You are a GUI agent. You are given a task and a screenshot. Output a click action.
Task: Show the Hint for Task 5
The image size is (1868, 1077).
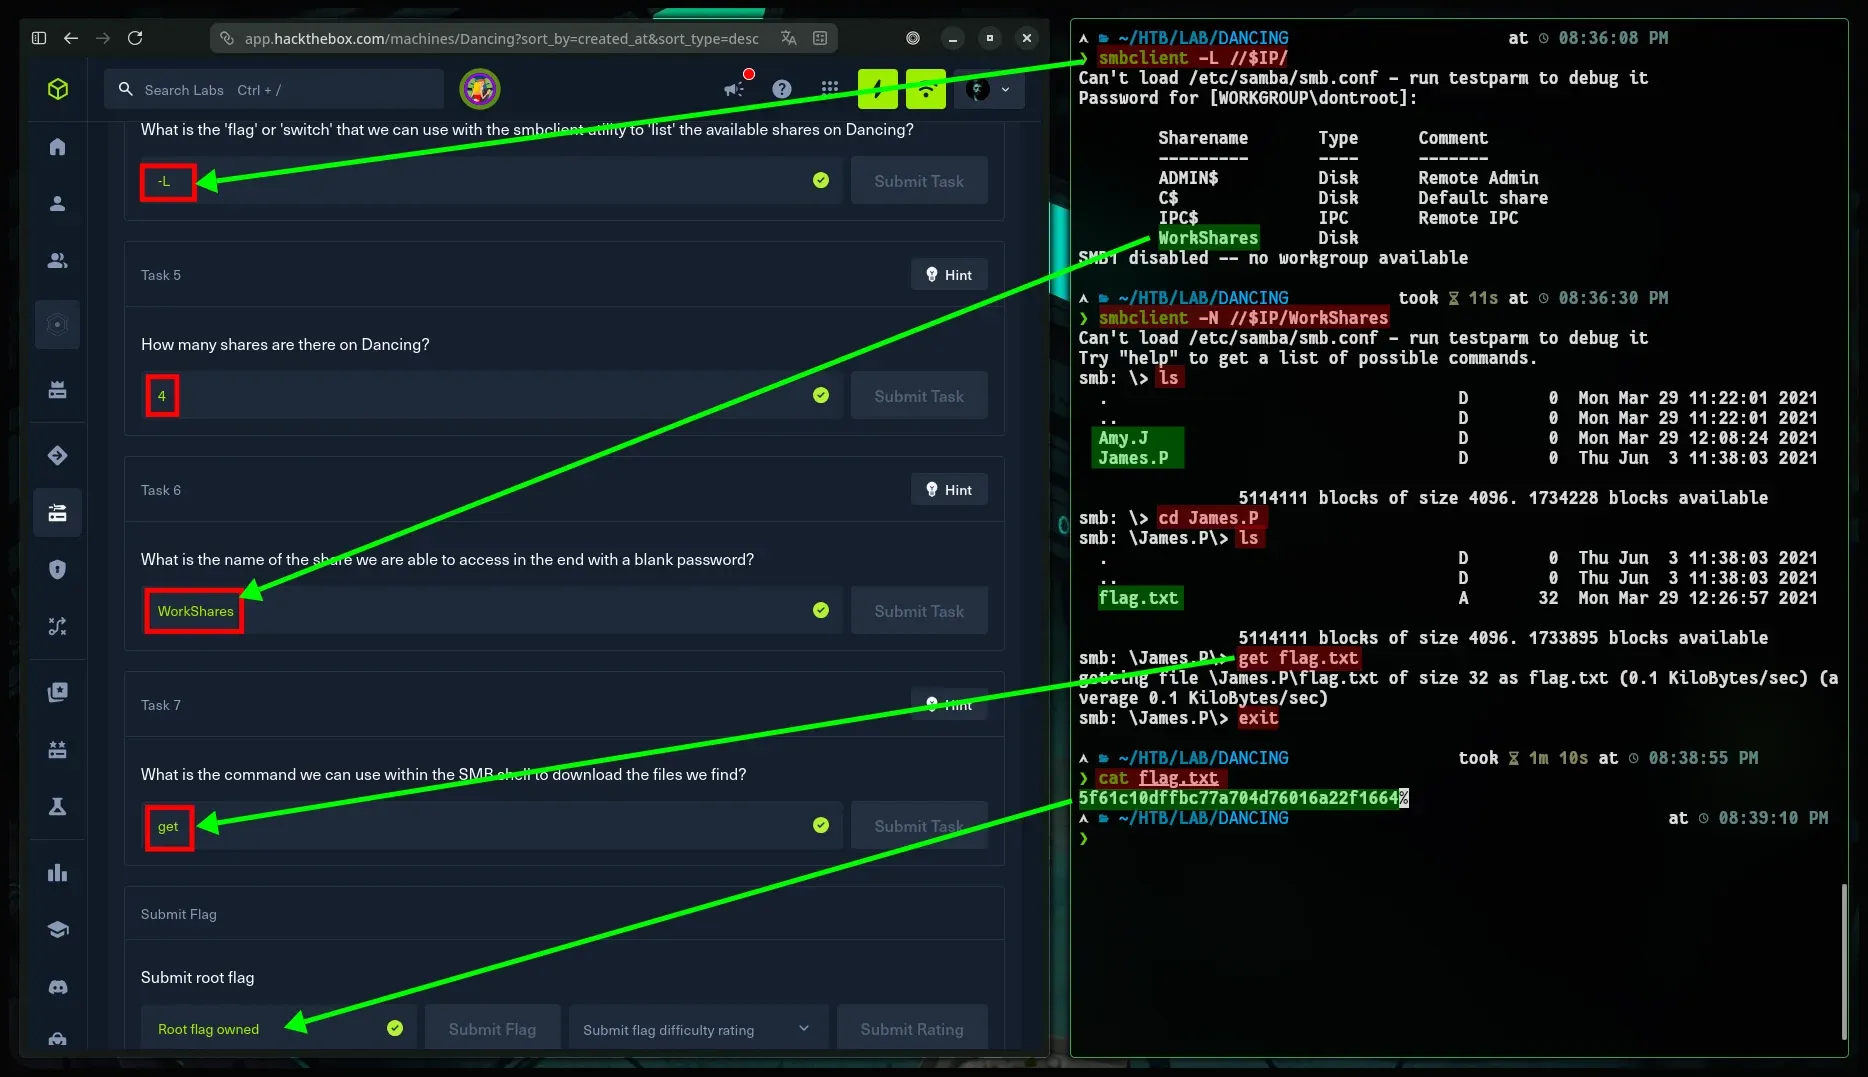pyautogui.click(x=949, y=275)
